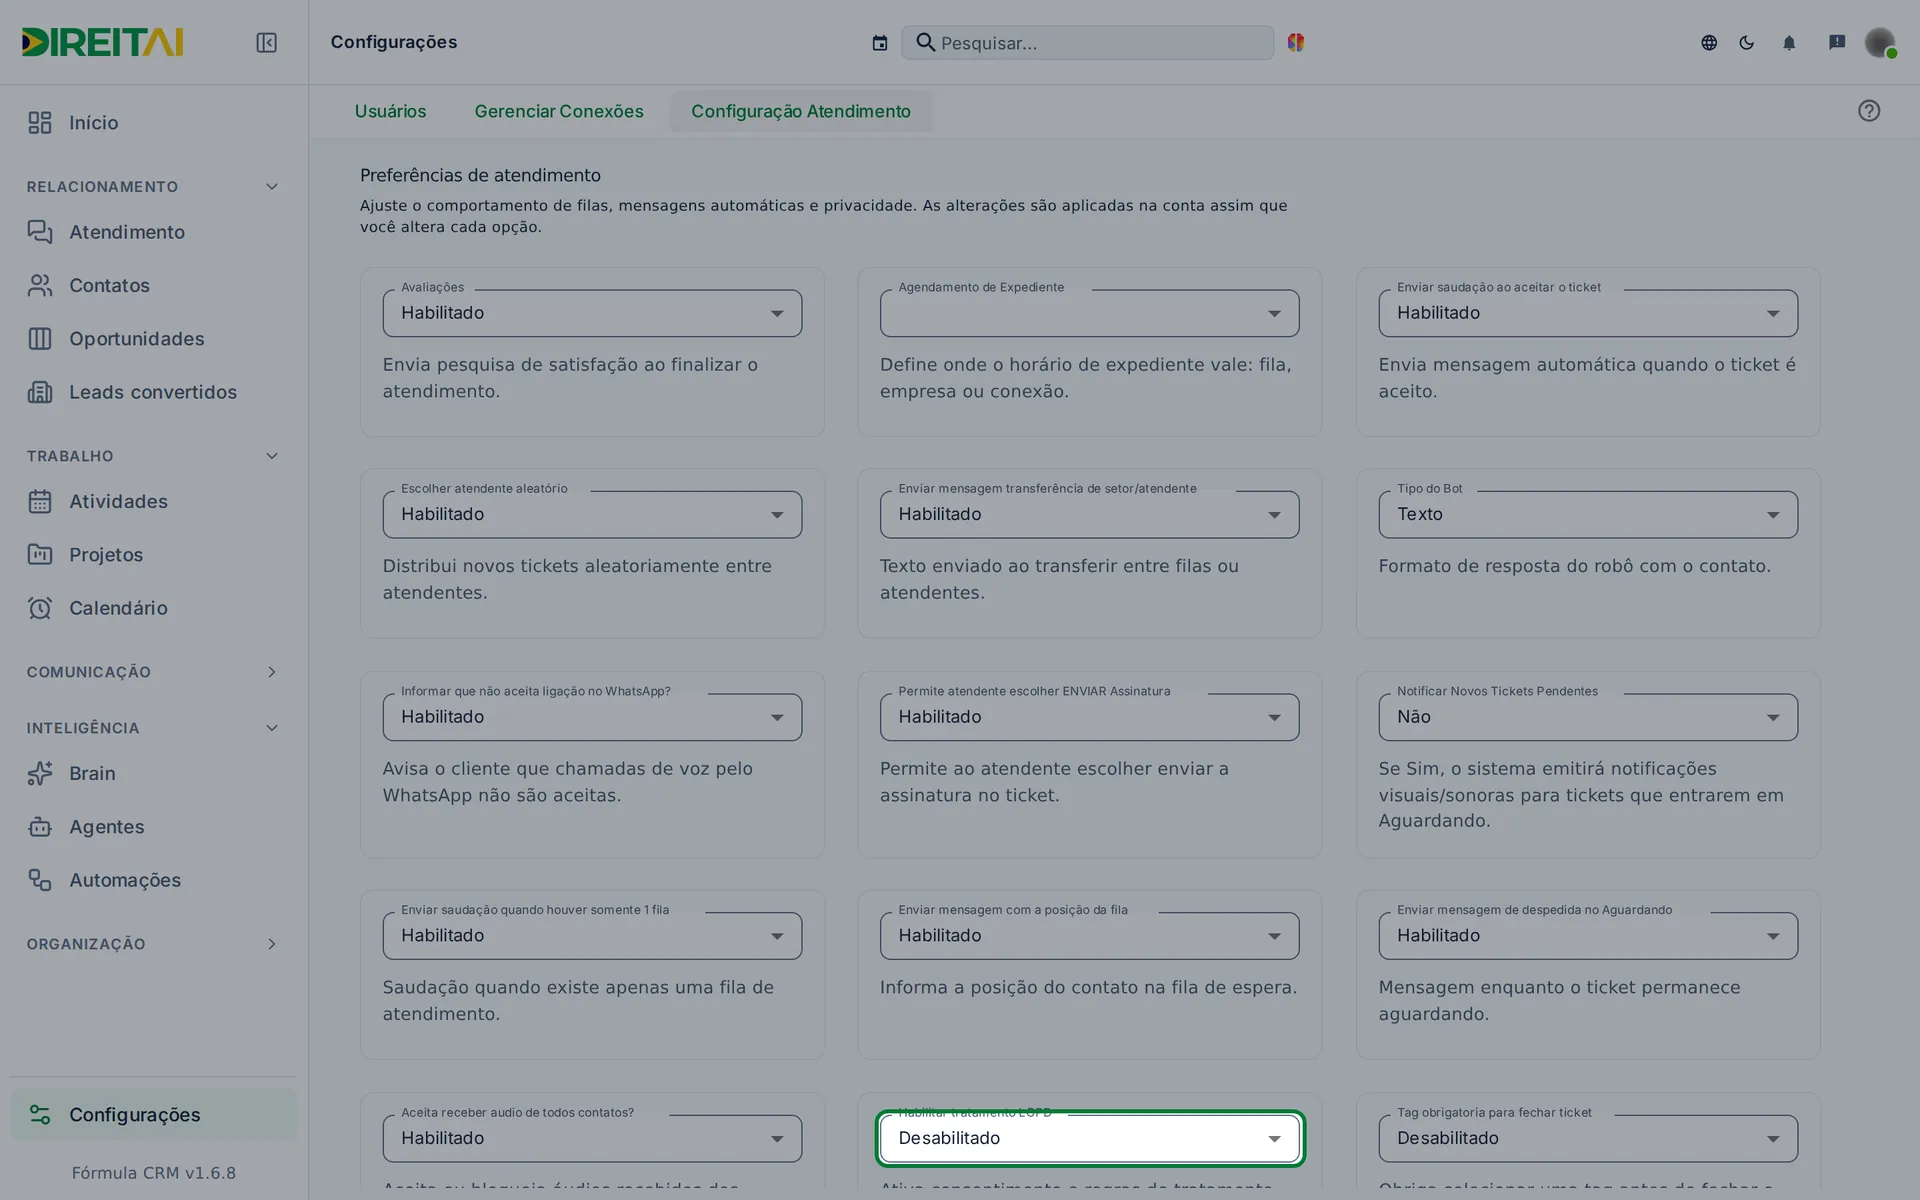Image resolution: width=1920 pixels, height=1200 pixels.
Task: Open the Tipo do Bot dropdown
Action: 1588,514
